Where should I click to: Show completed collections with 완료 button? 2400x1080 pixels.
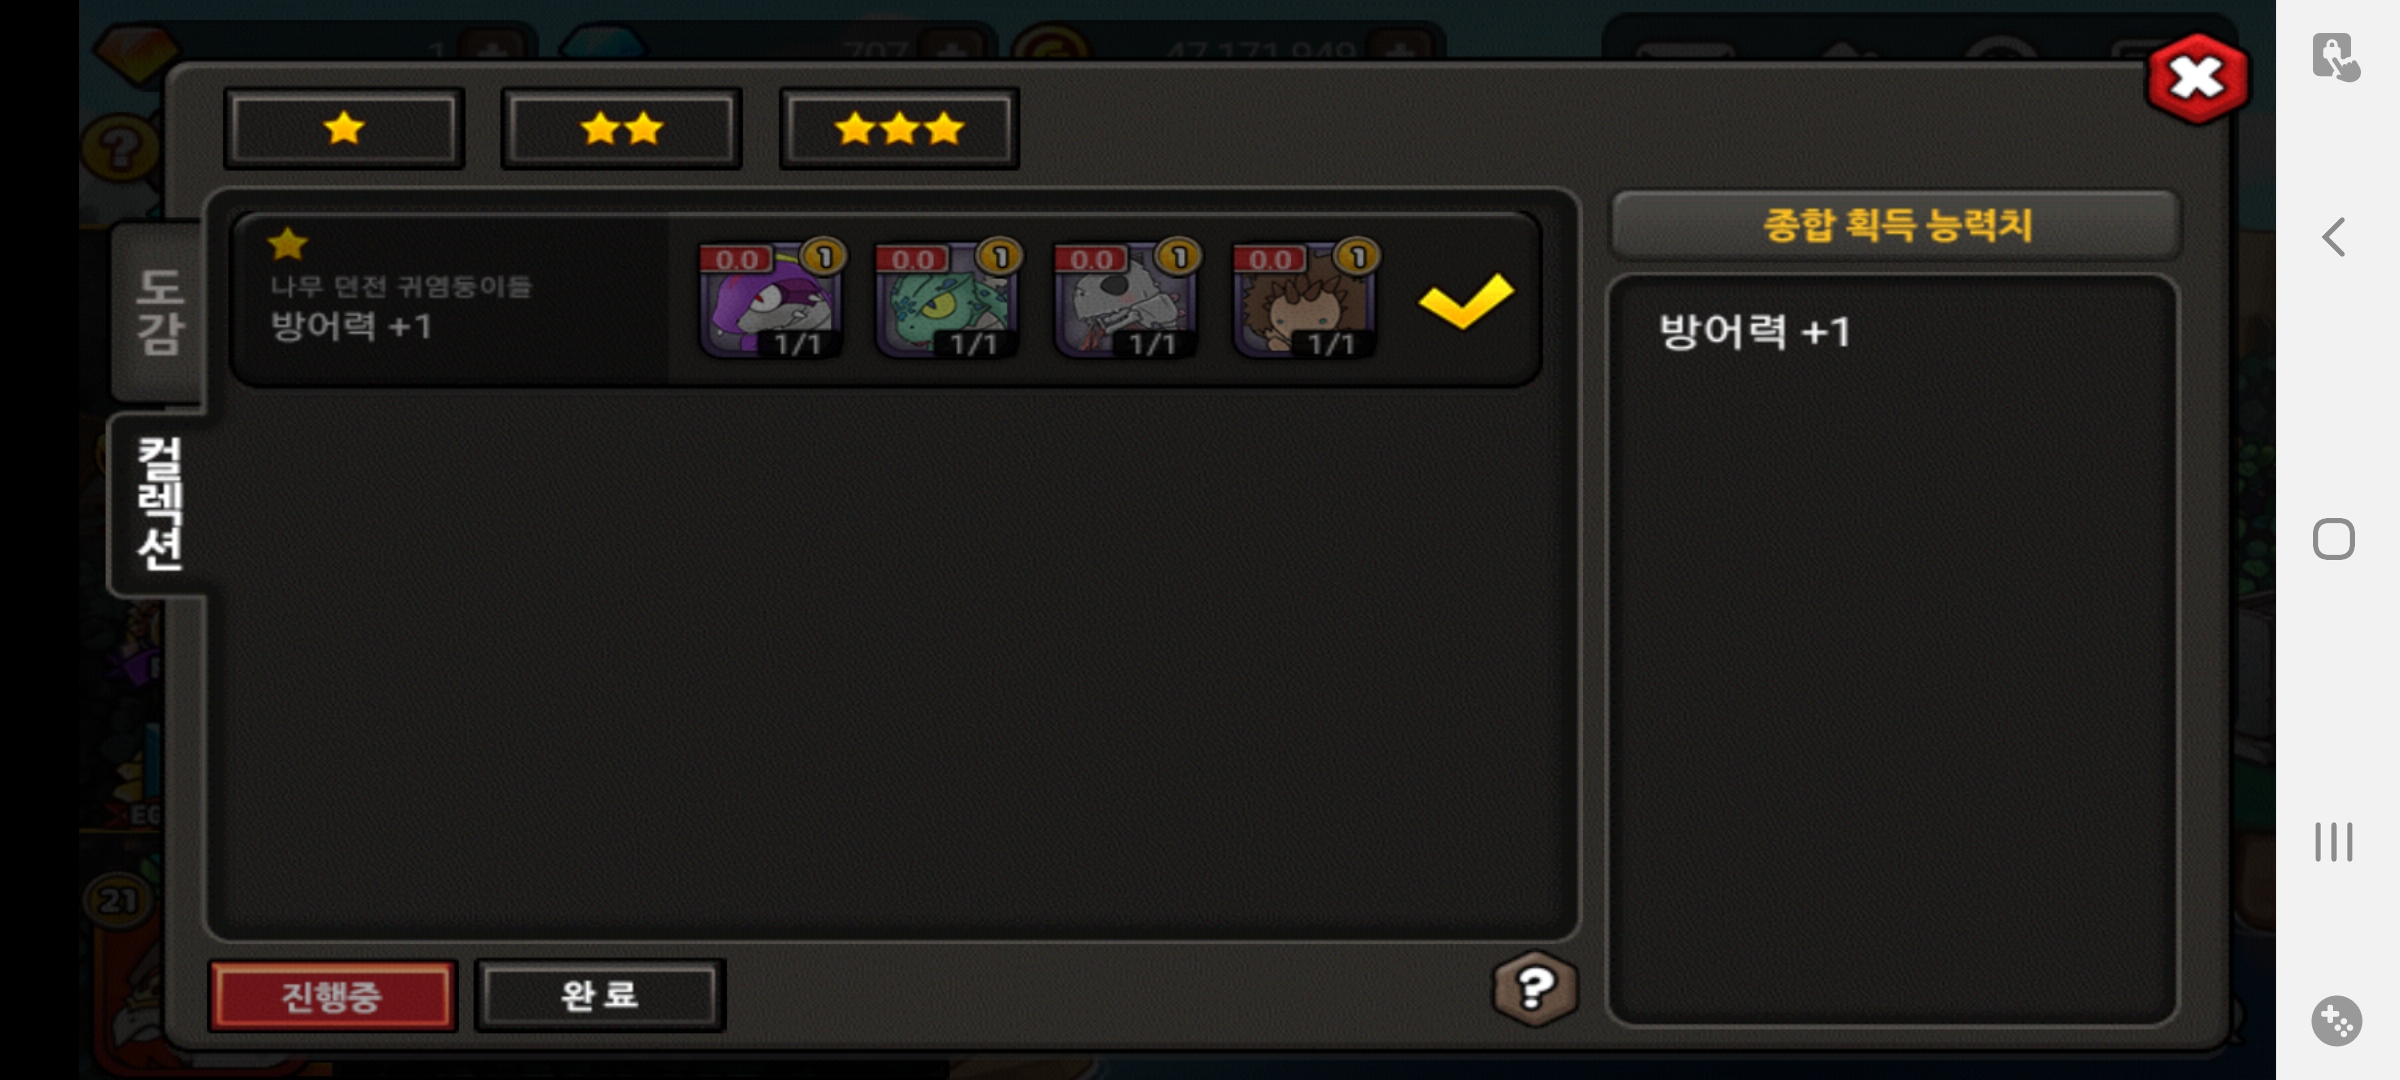(600, 995)
